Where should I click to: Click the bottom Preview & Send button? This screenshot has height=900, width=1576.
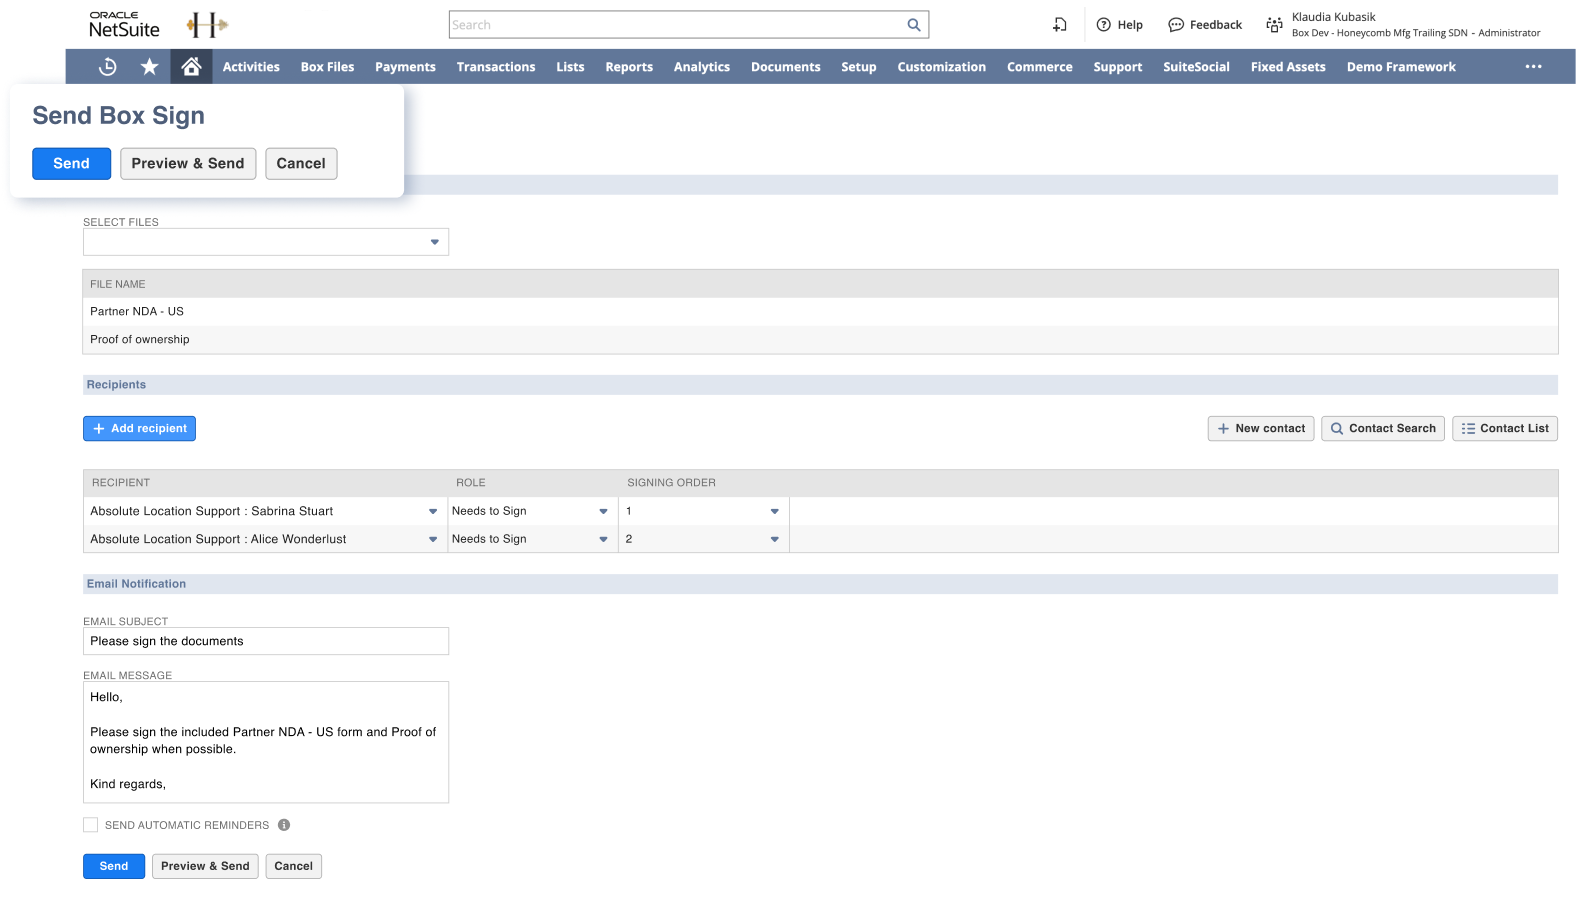[205, 866]
